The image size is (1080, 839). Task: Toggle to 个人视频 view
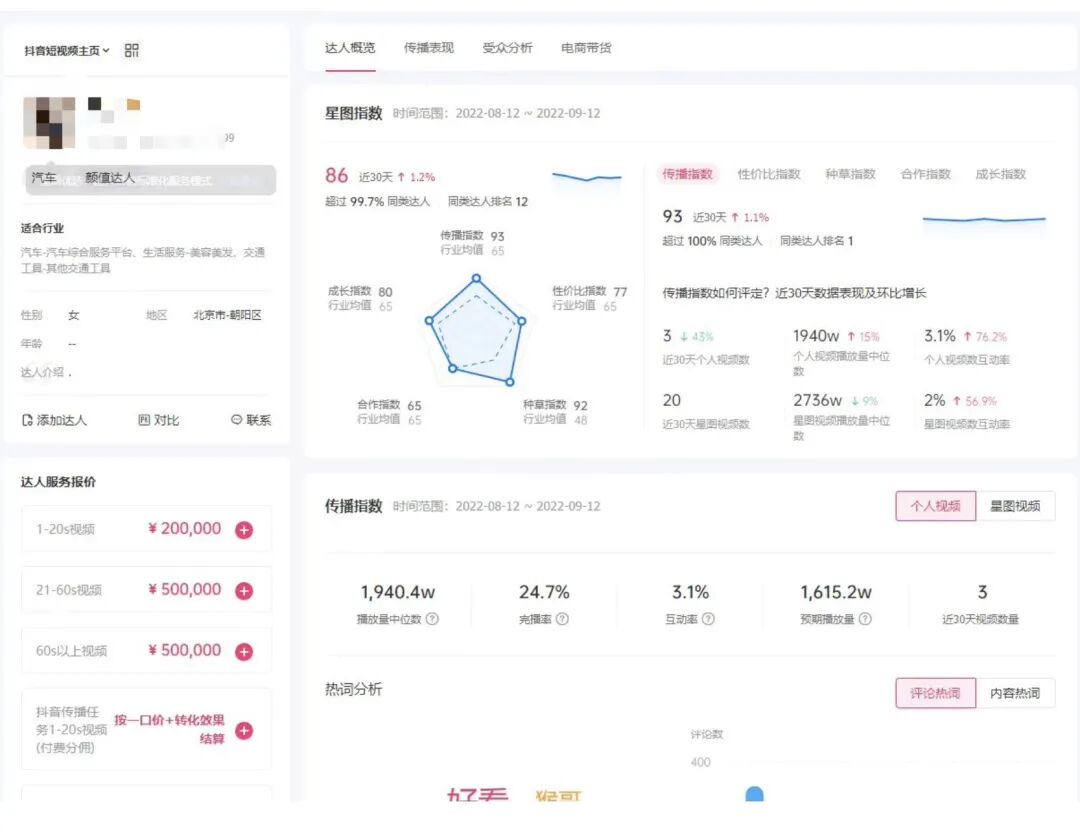(935, 506)
